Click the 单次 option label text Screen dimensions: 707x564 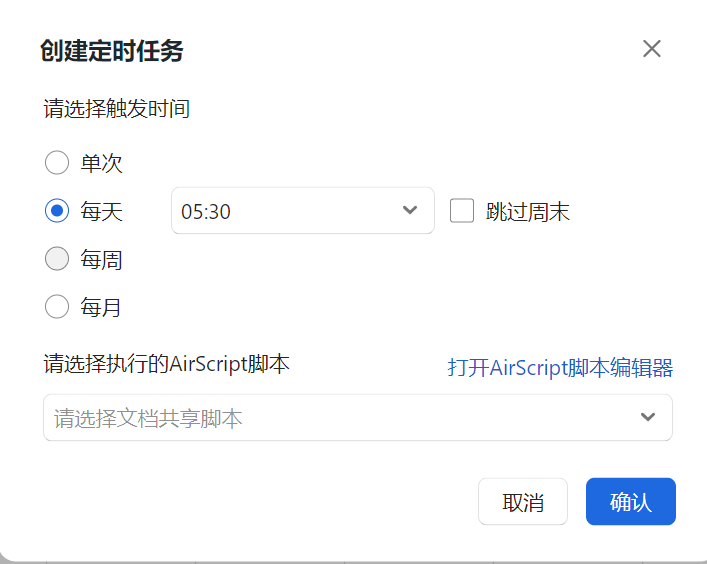102,163
